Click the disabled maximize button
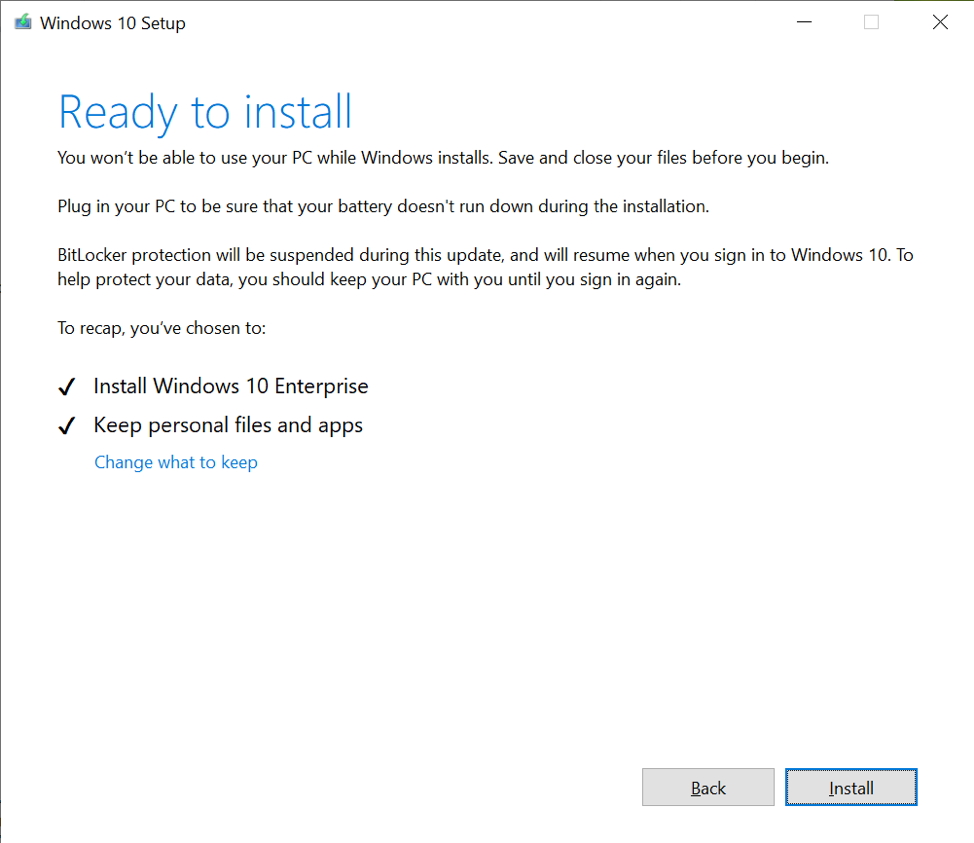The height and width of the screenshot is (843, 974). pyautogui.click(x=870, y=21)
